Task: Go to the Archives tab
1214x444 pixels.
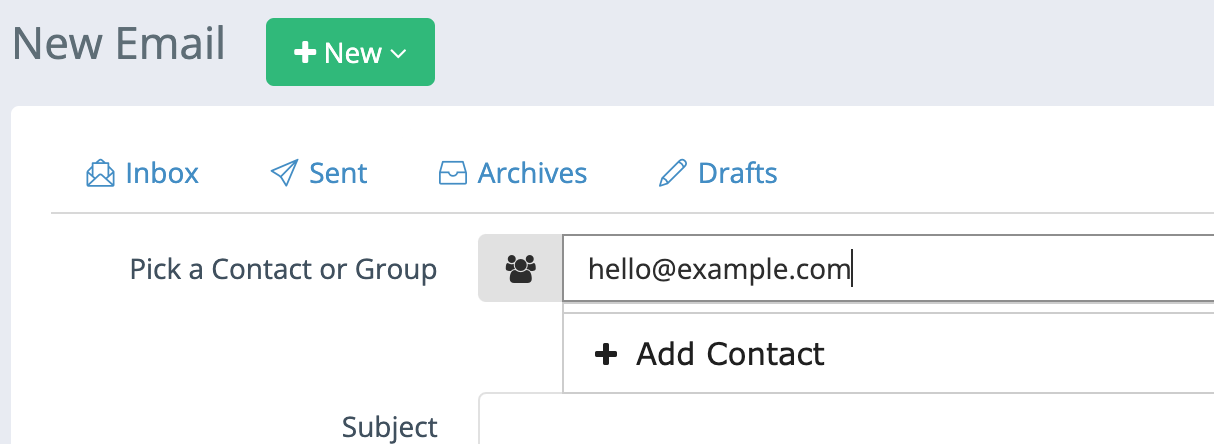Action: [532, 173]
